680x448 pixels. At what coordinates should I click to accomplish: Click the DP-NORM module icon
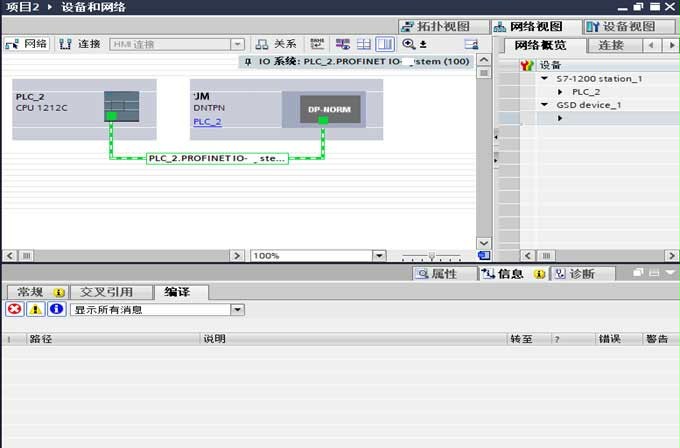(x=323, y=107)
